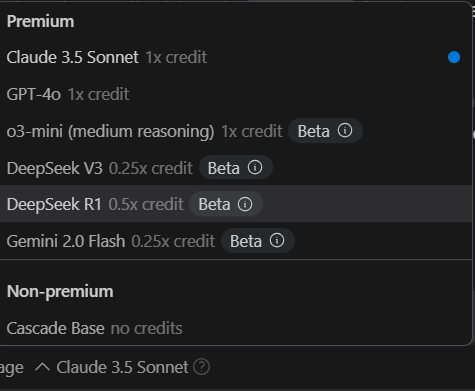Click info icon next to o3-mini Beta
The image size is (475, 391).
[345, 130]
